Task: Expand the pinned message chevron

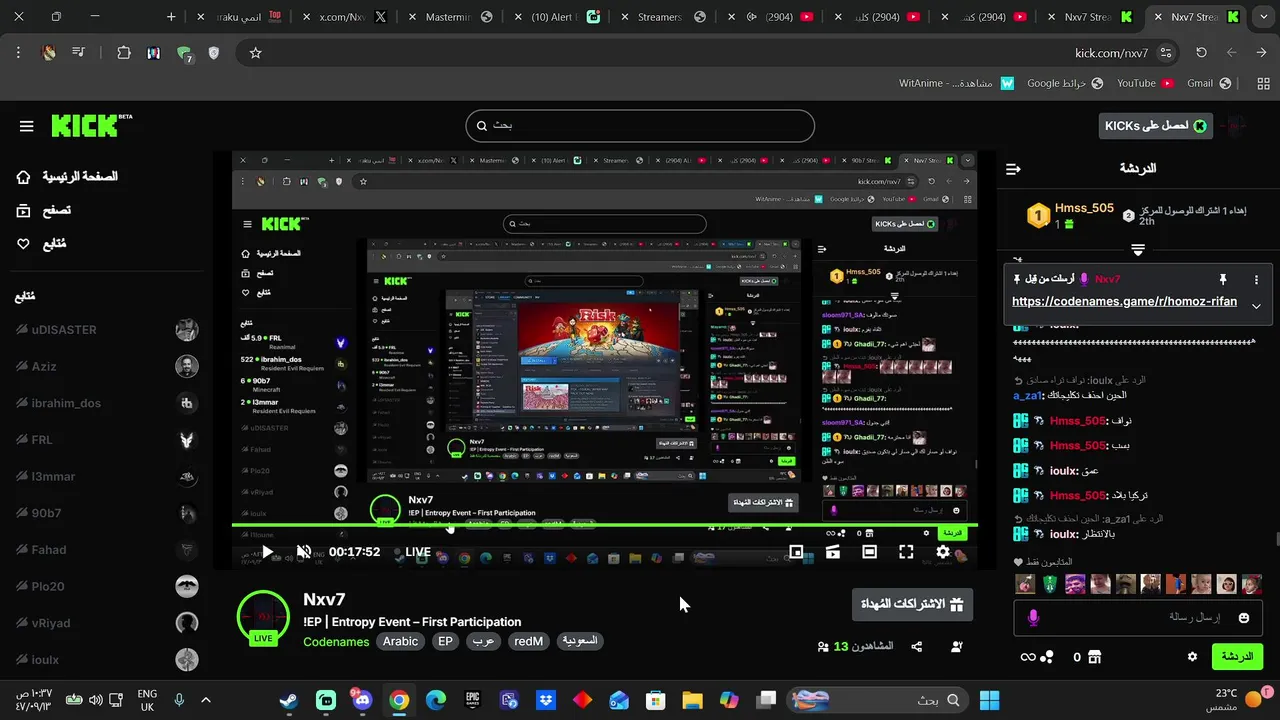Action: pyautogui.click(x=1256, y=306)
